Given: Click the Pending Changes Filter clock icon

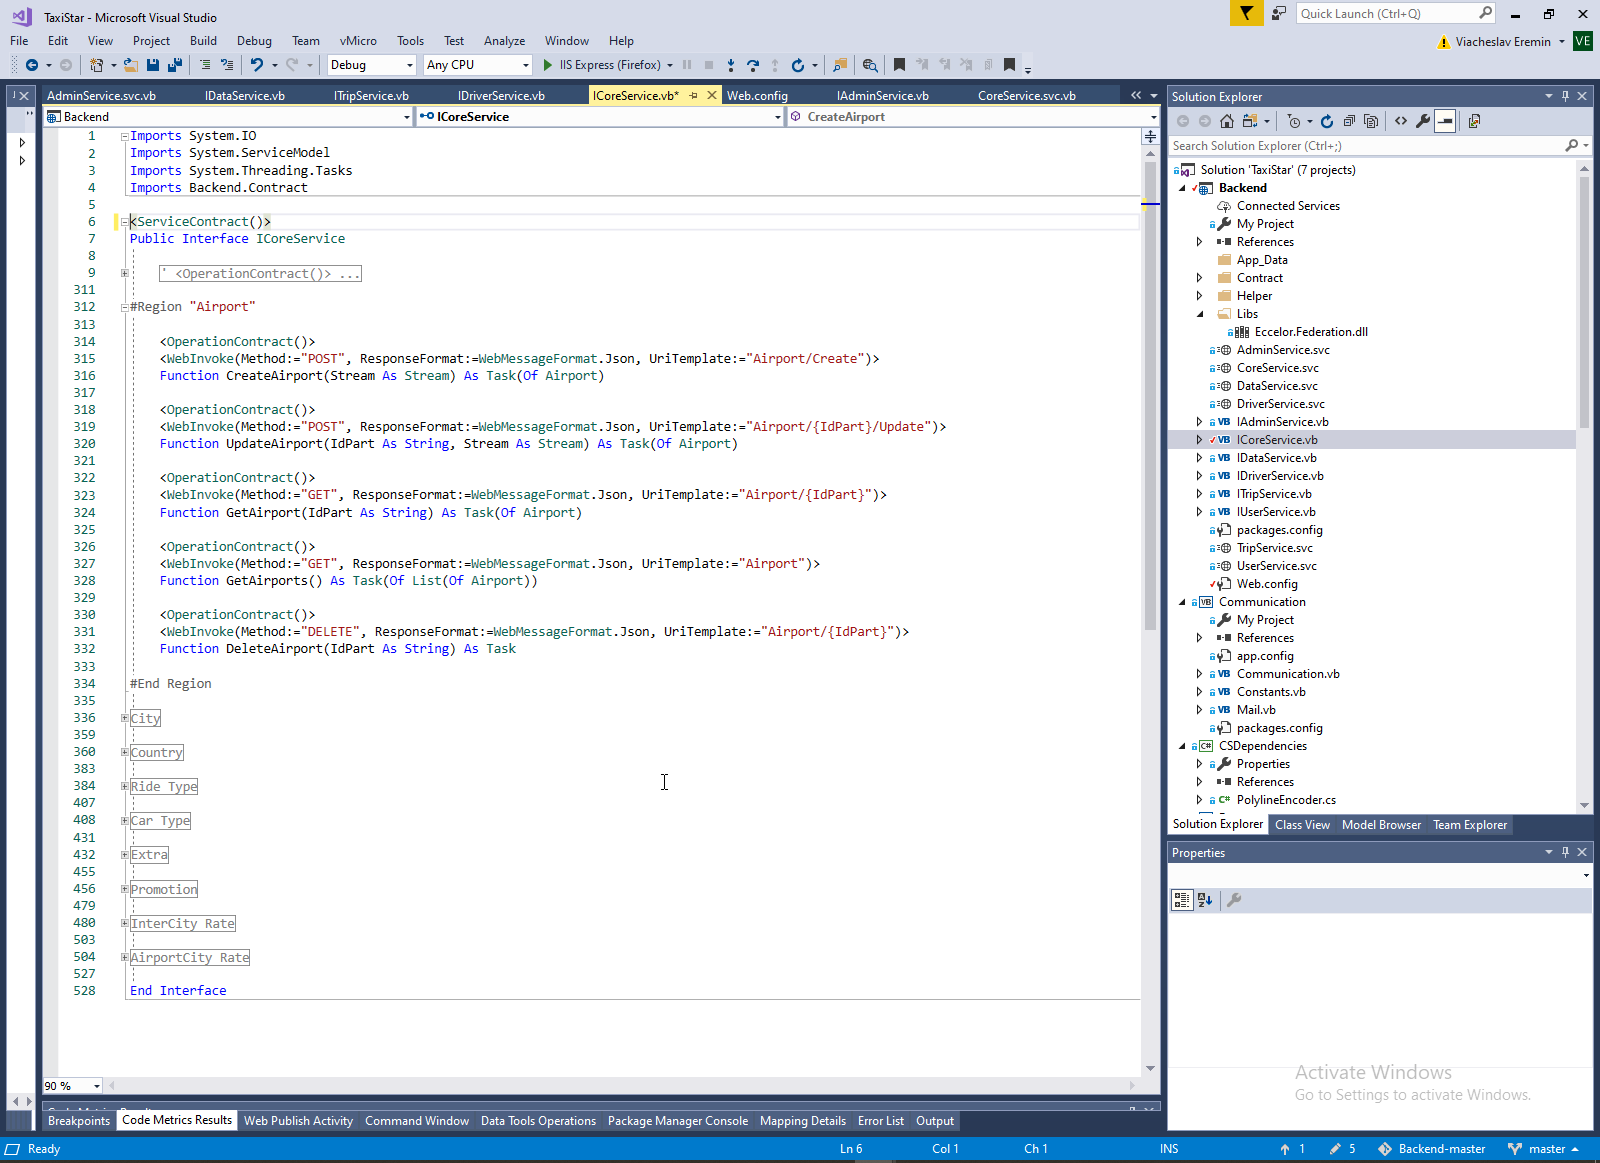Looking at the screenshot, I should 1294,121.
